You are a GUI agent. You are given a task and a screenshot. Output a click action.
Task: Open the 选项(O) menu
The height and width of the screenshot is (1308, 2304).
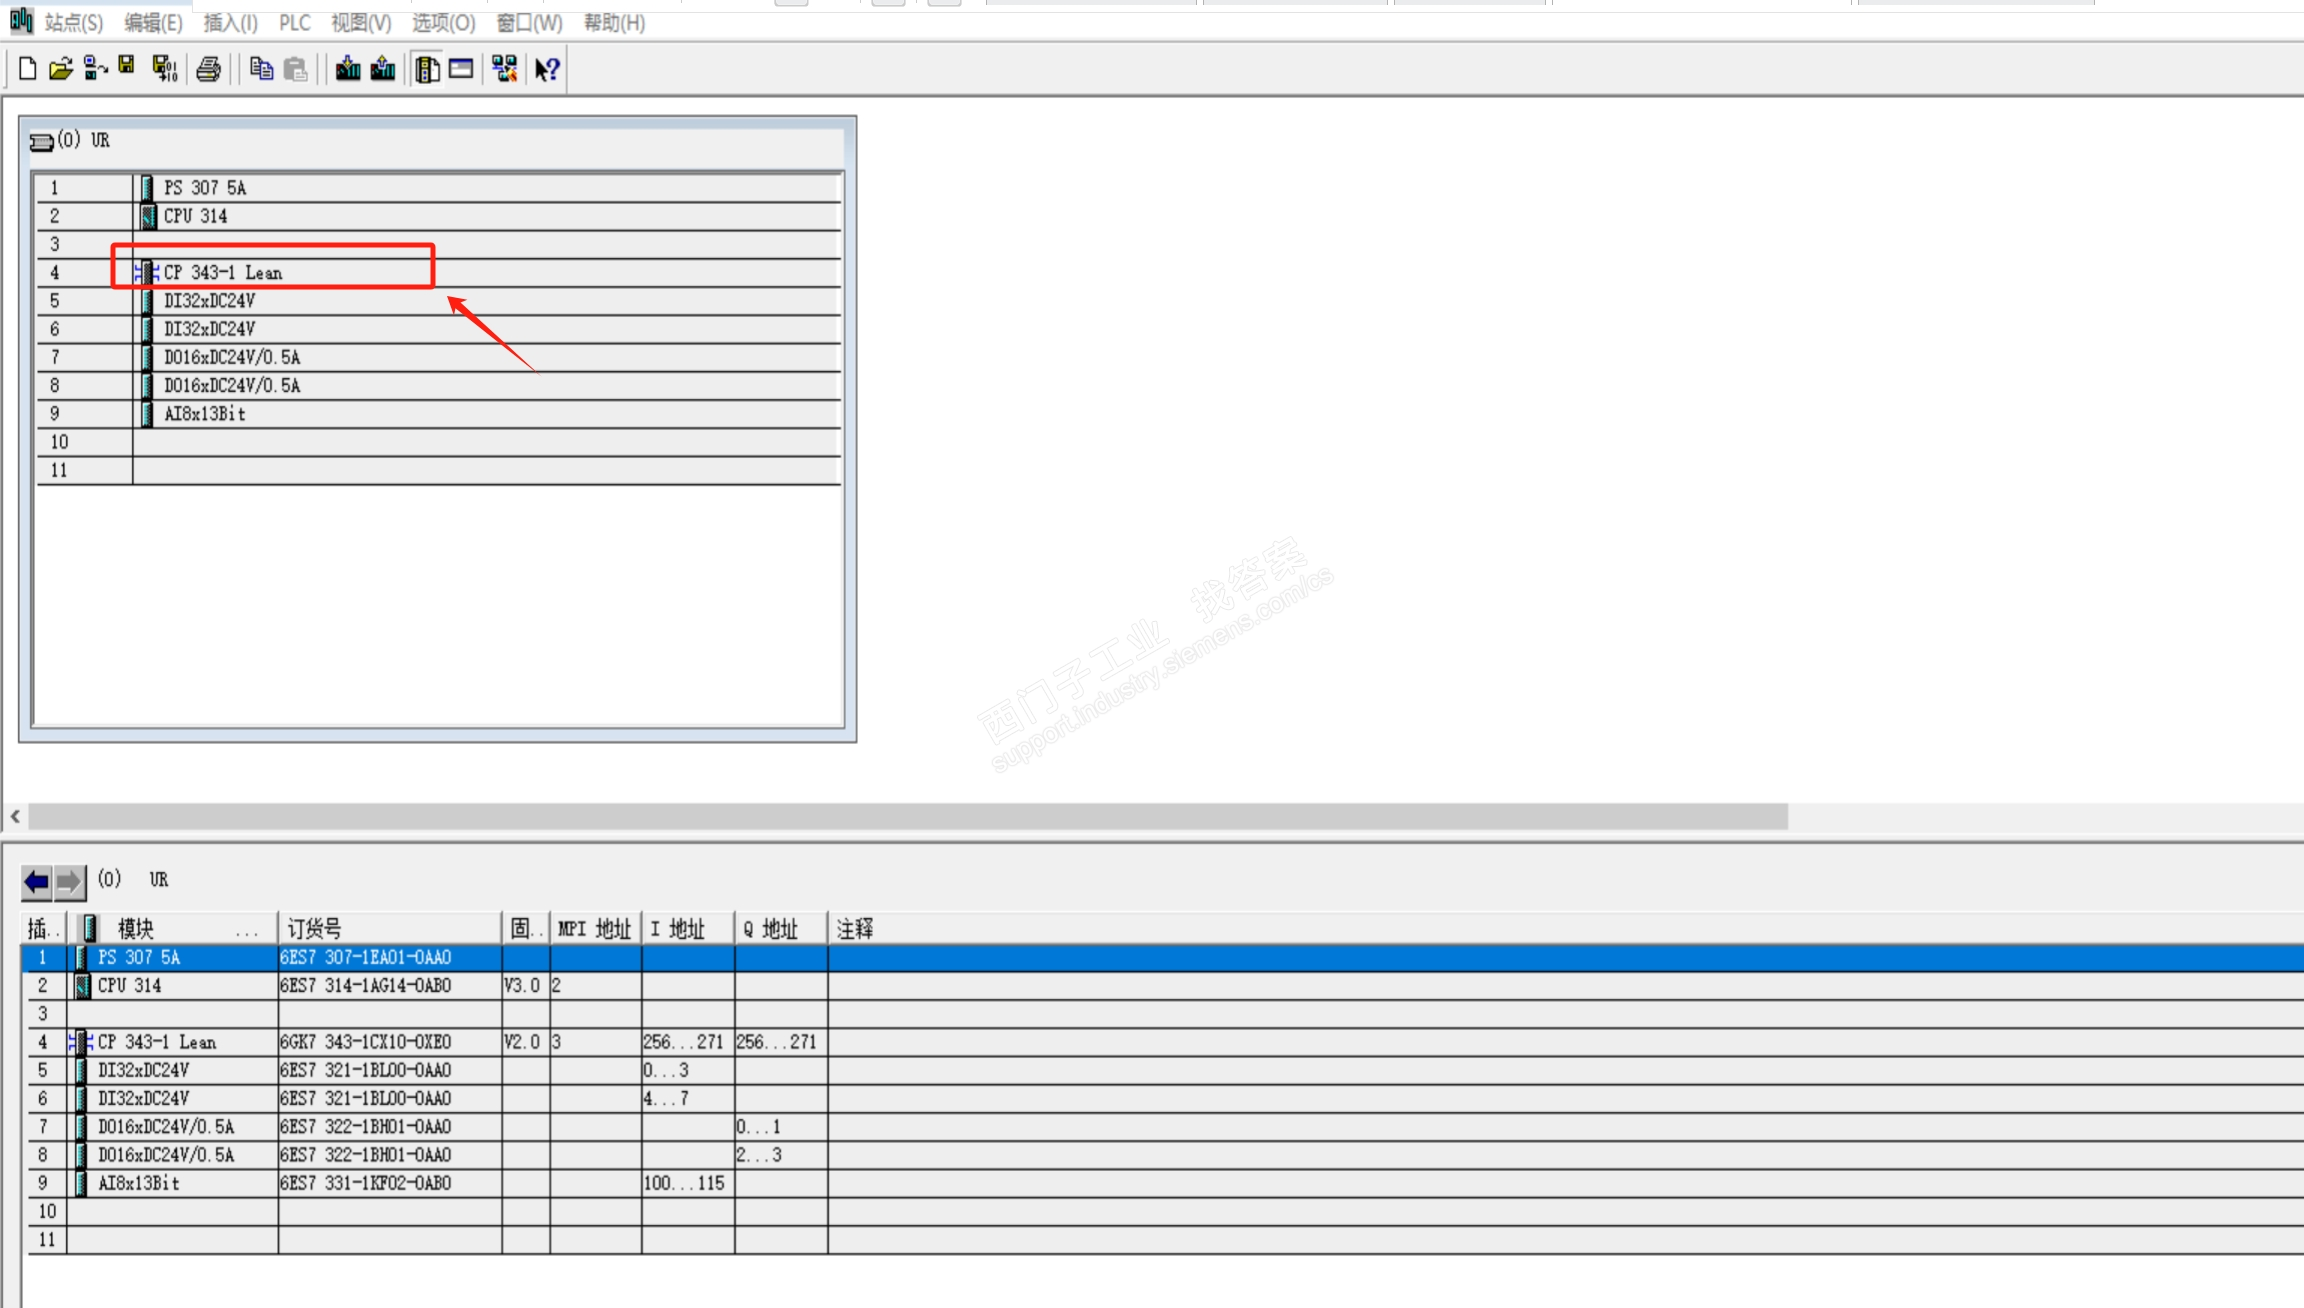(443, 22)
